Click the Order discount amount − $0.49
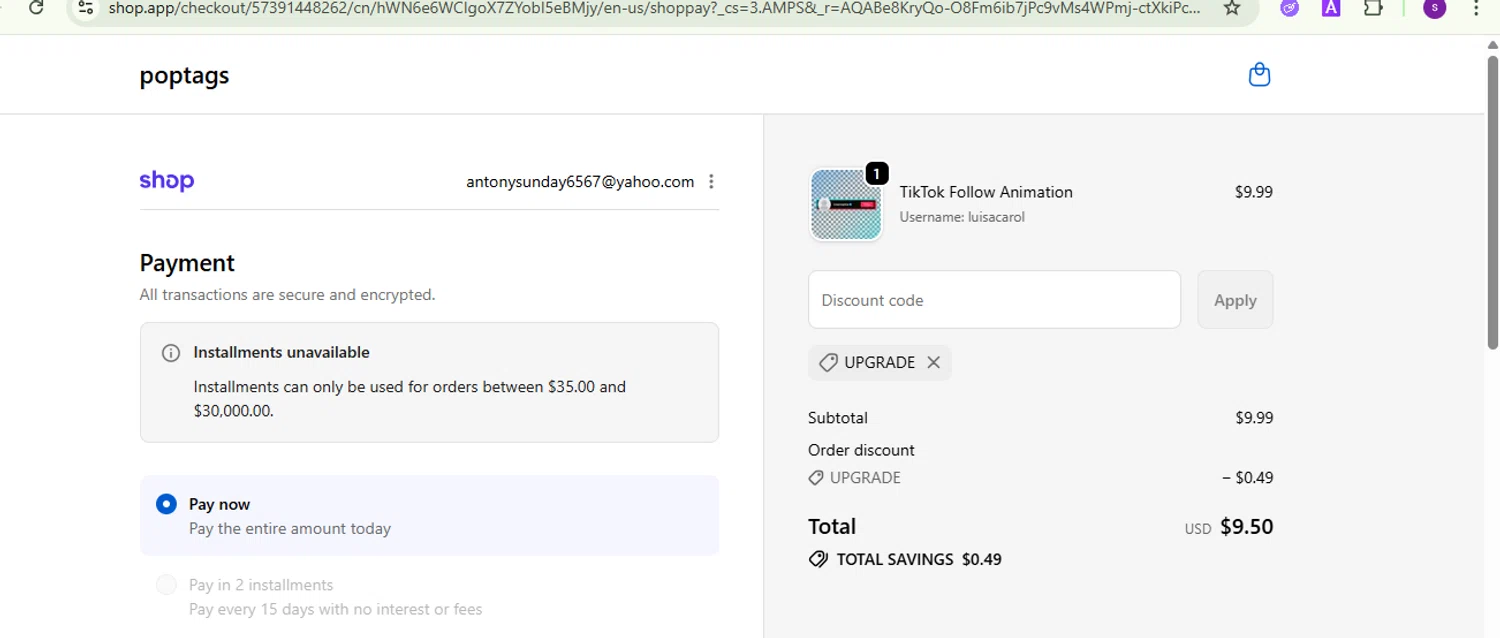 pyautogui.click(x=1247, y=478)
